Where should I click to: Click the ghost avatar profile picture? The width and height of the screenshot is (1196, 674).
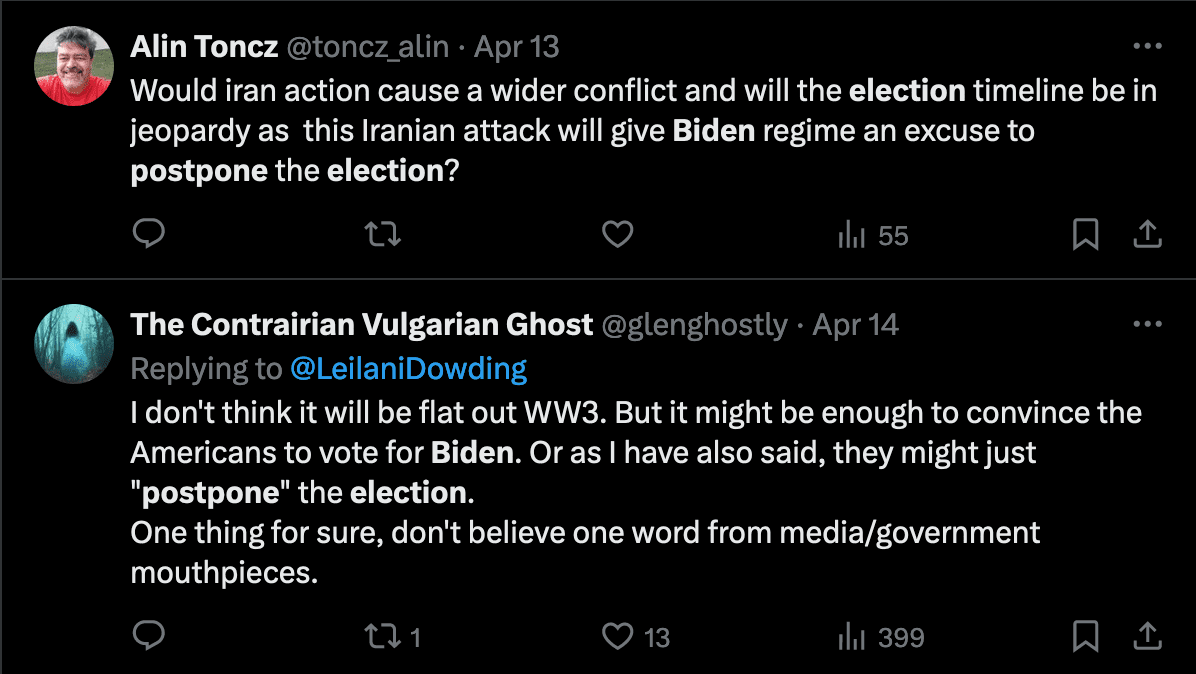73,344
